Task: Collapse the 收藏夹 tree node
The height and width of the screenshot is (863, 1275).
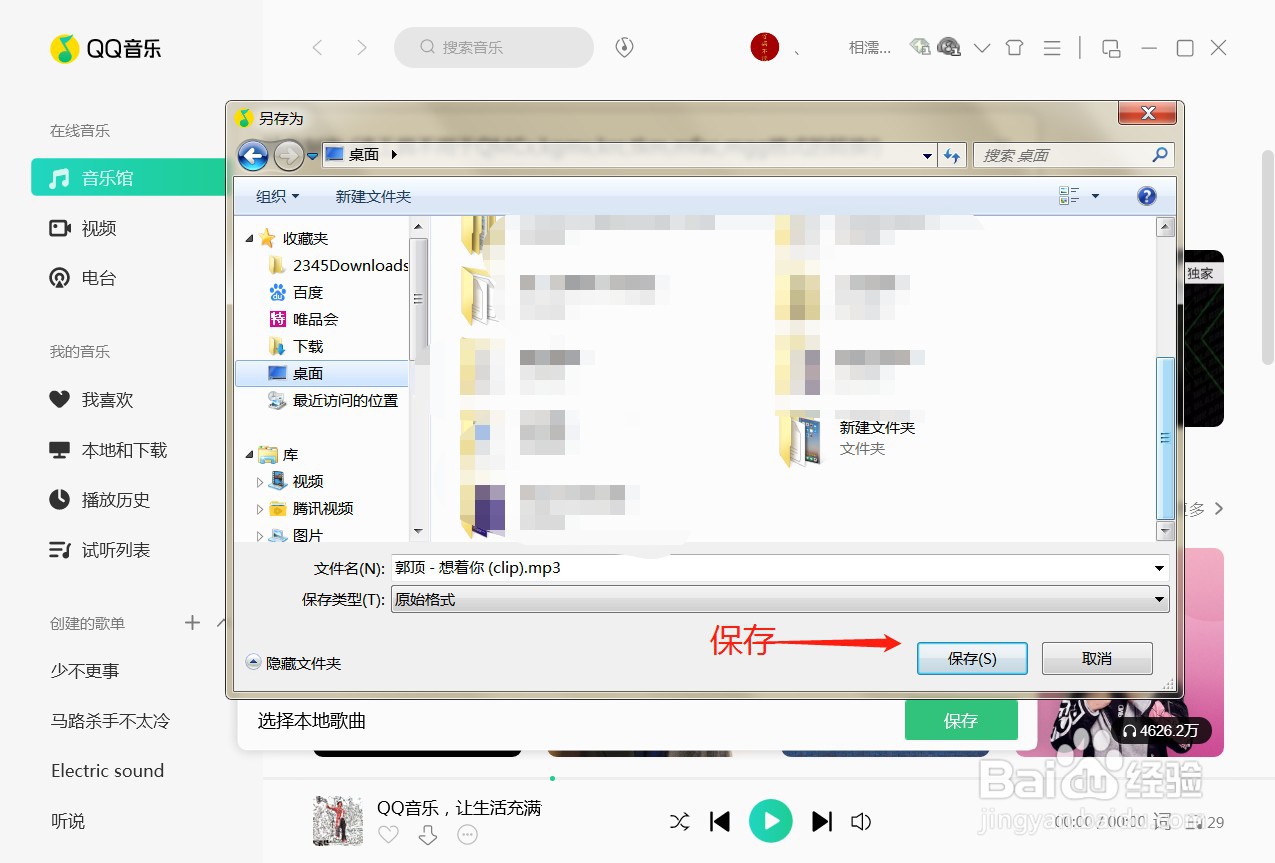Action: click(249, 238)
